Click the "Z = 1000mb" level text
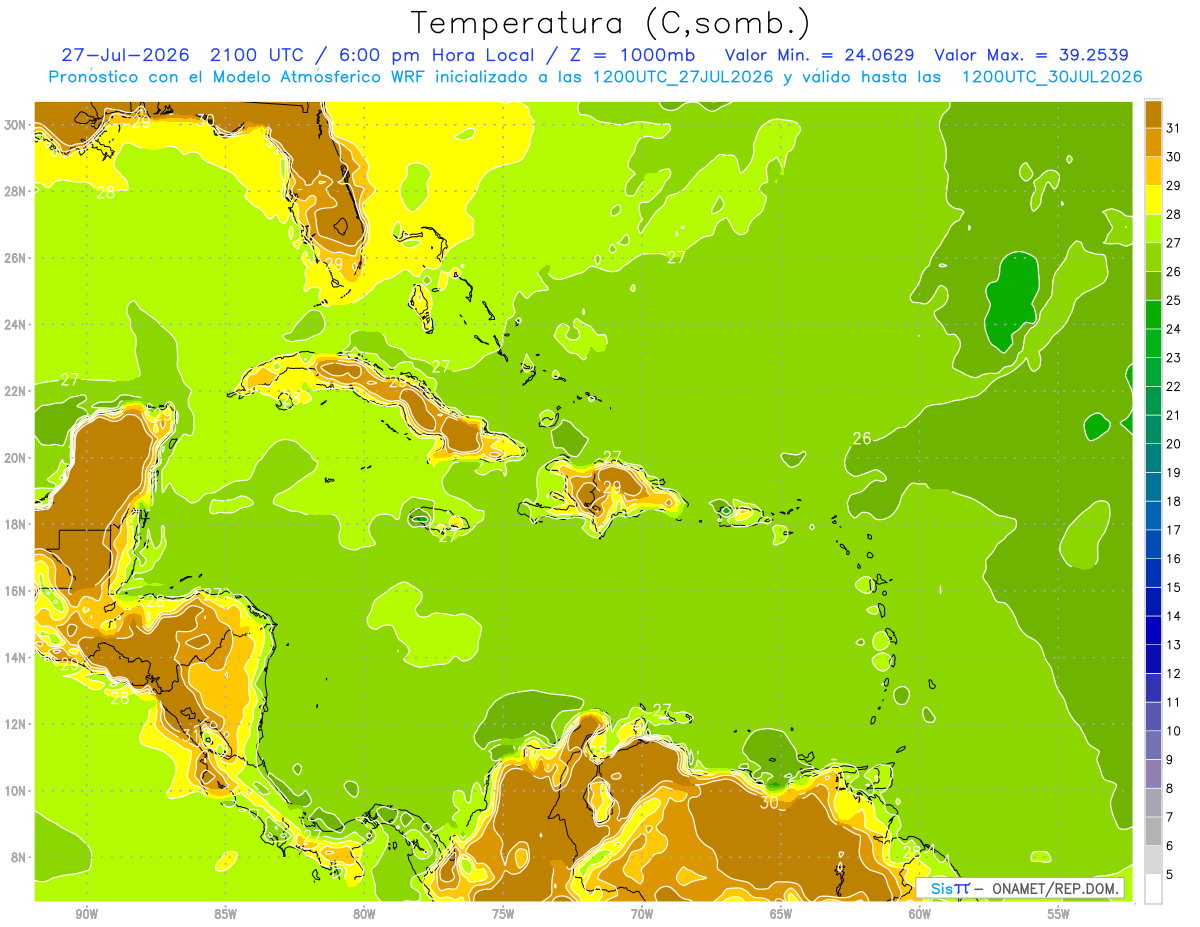 632,55
